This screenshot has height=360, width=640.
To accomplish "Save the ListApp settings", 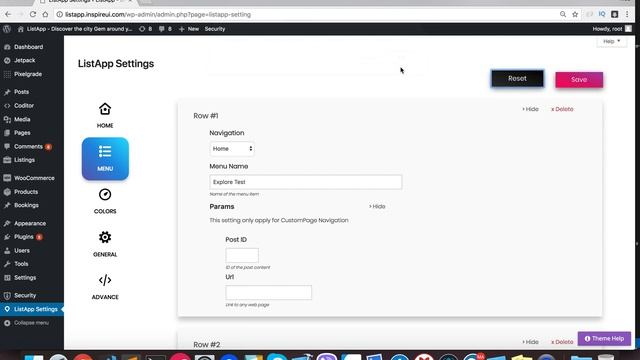I will pos(579,80).
